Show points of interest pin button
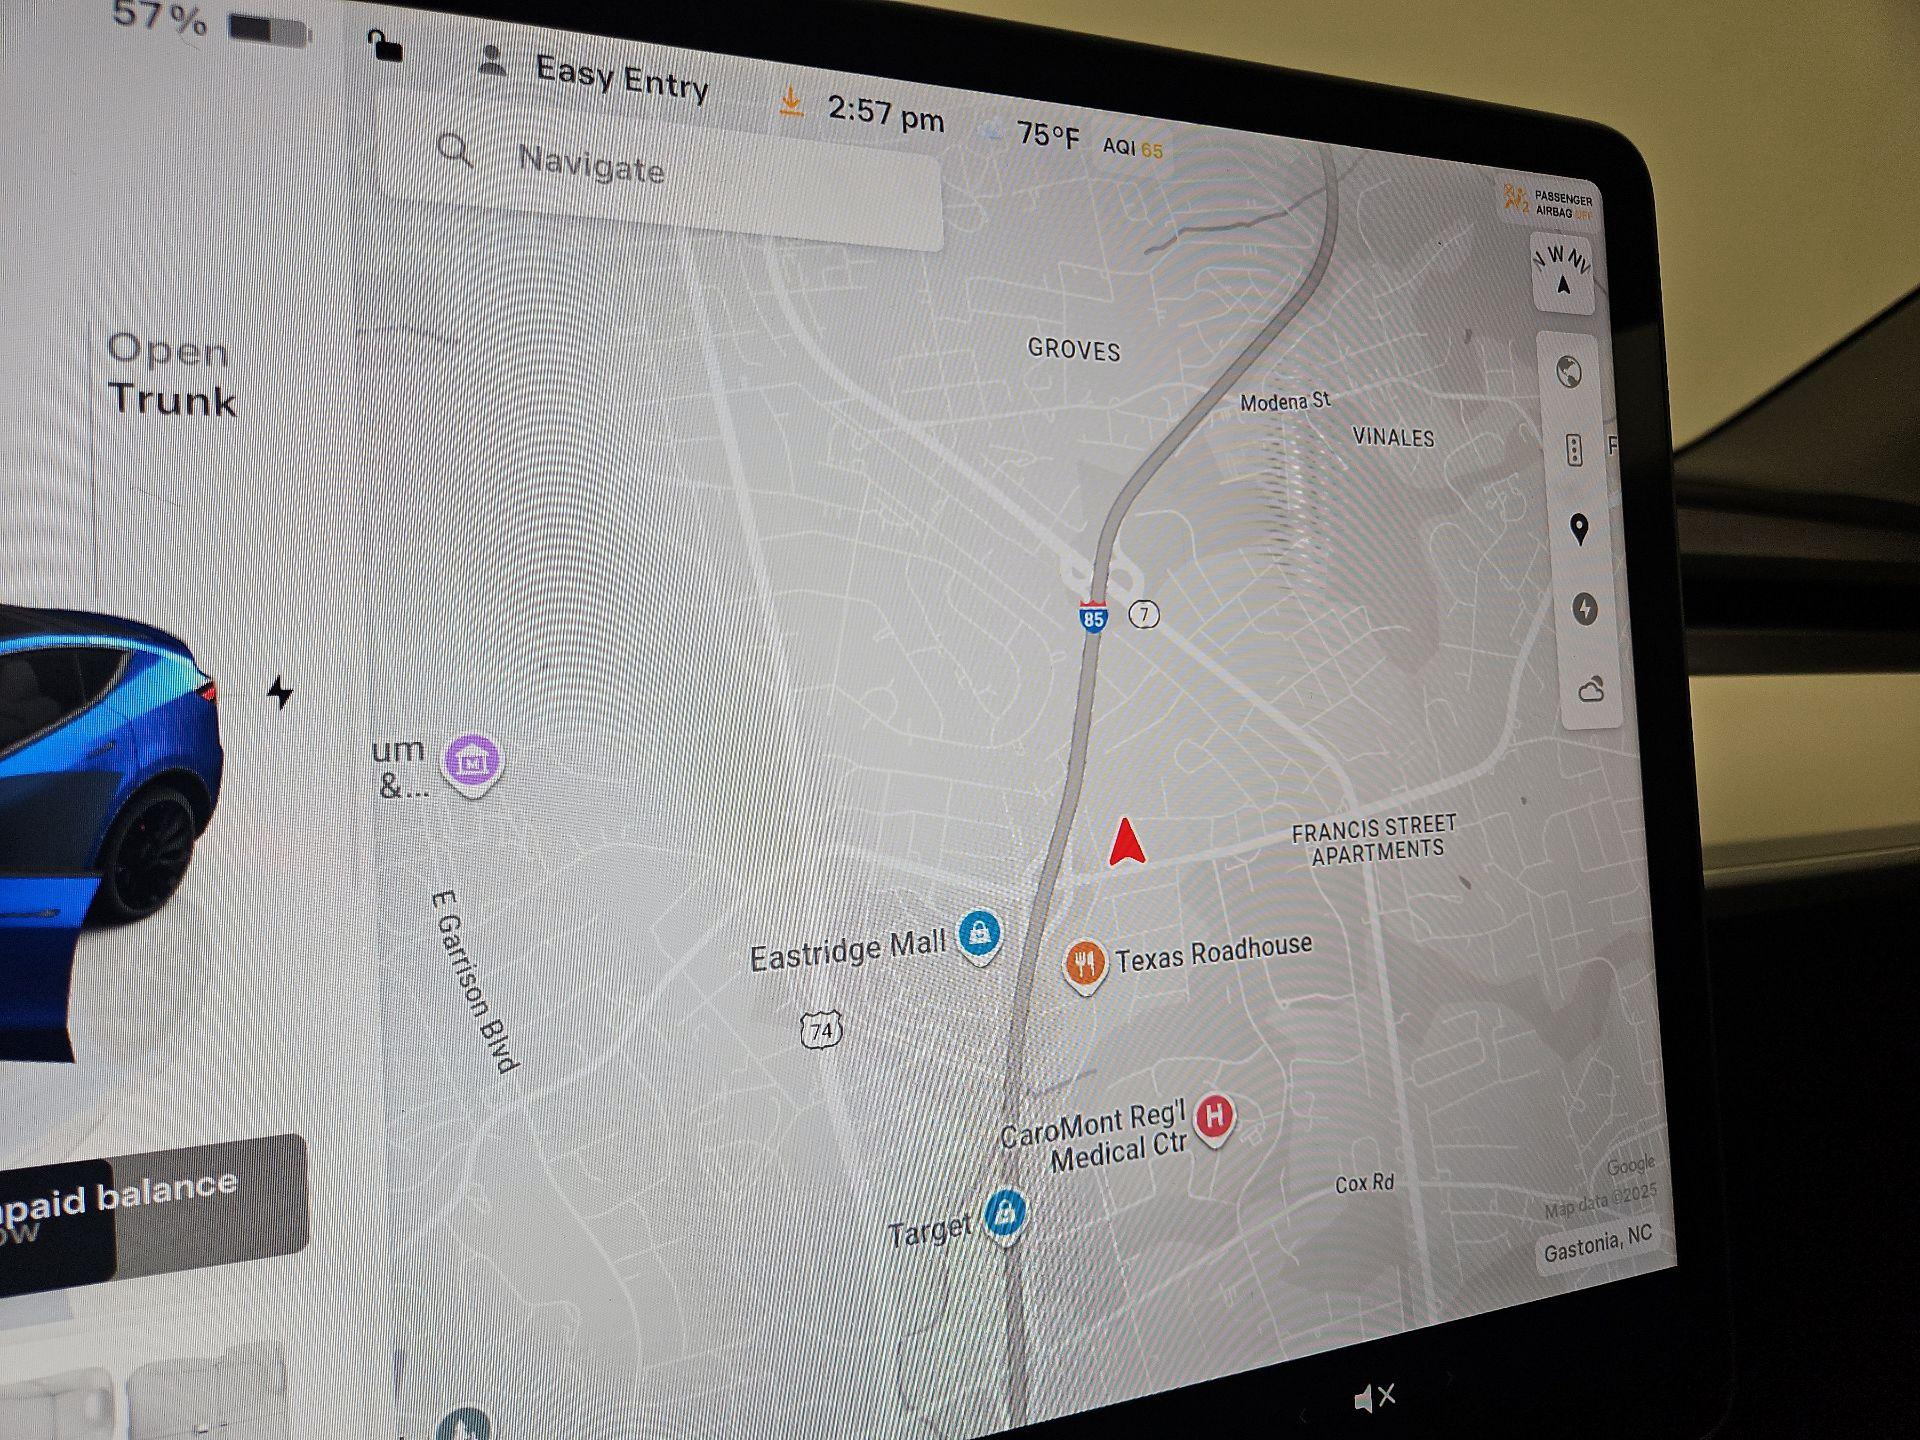 click(1578, 529)
